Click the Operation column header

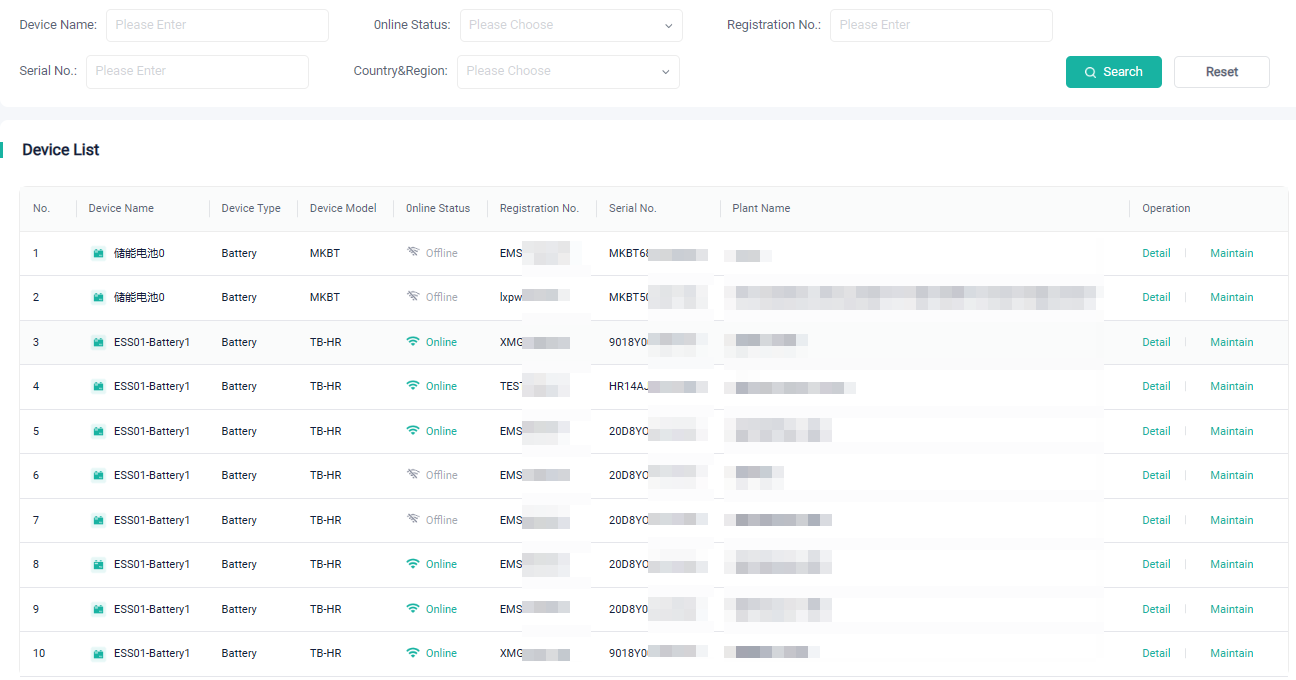coord(1166,208)
